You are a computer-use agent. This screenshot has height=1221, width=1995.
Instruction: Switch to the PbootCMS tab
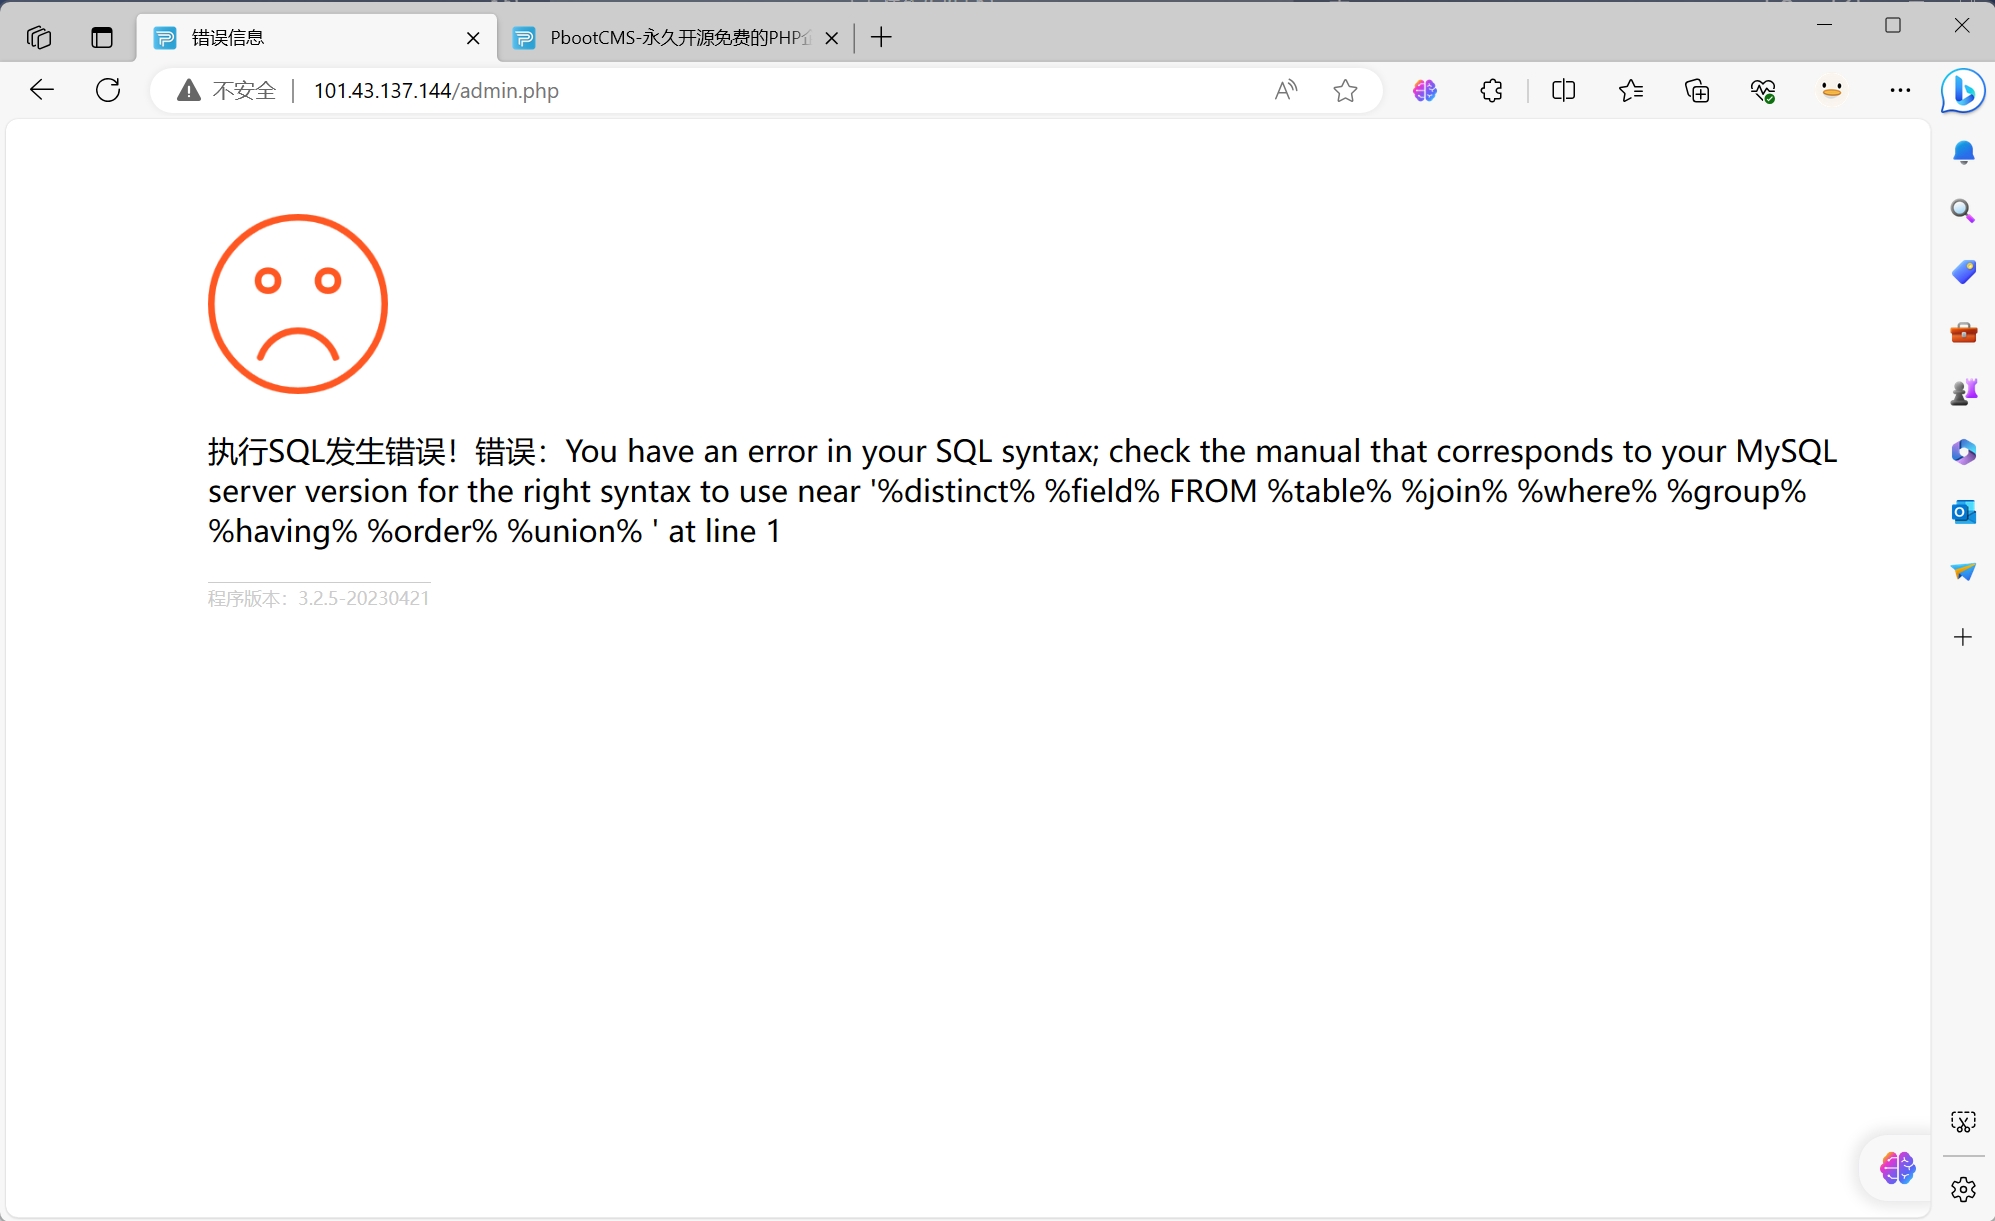tap(670, 38)
